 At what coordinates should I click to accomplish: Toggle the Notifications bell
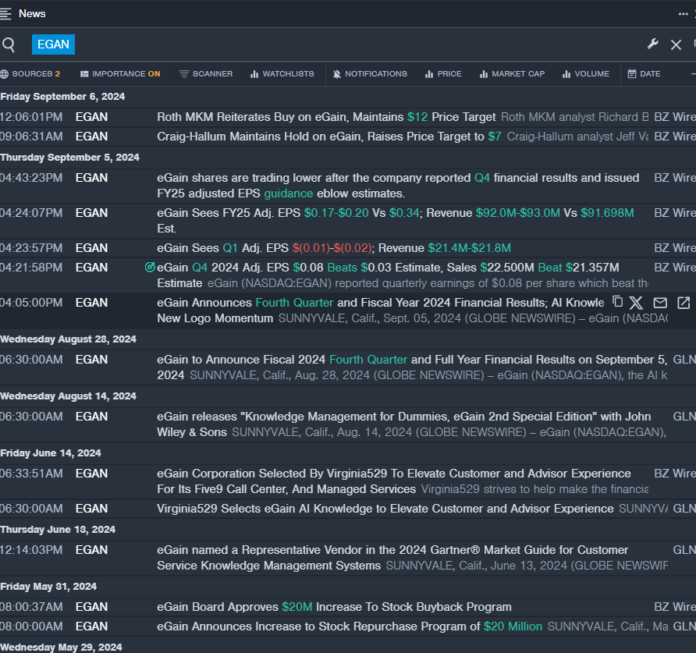pos(370,74)
